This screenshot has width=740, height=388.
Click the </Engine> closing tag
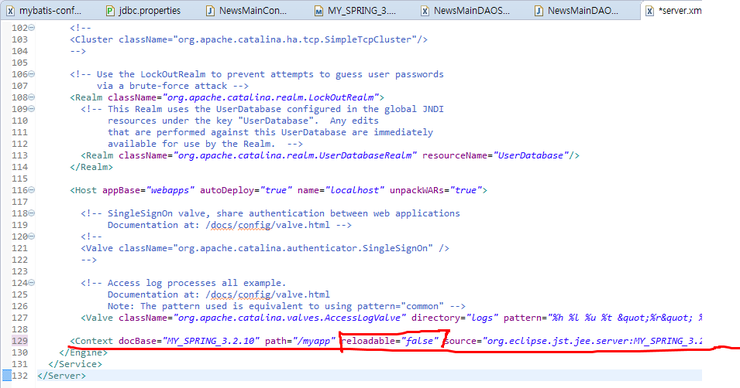click(x=83, y=353)
